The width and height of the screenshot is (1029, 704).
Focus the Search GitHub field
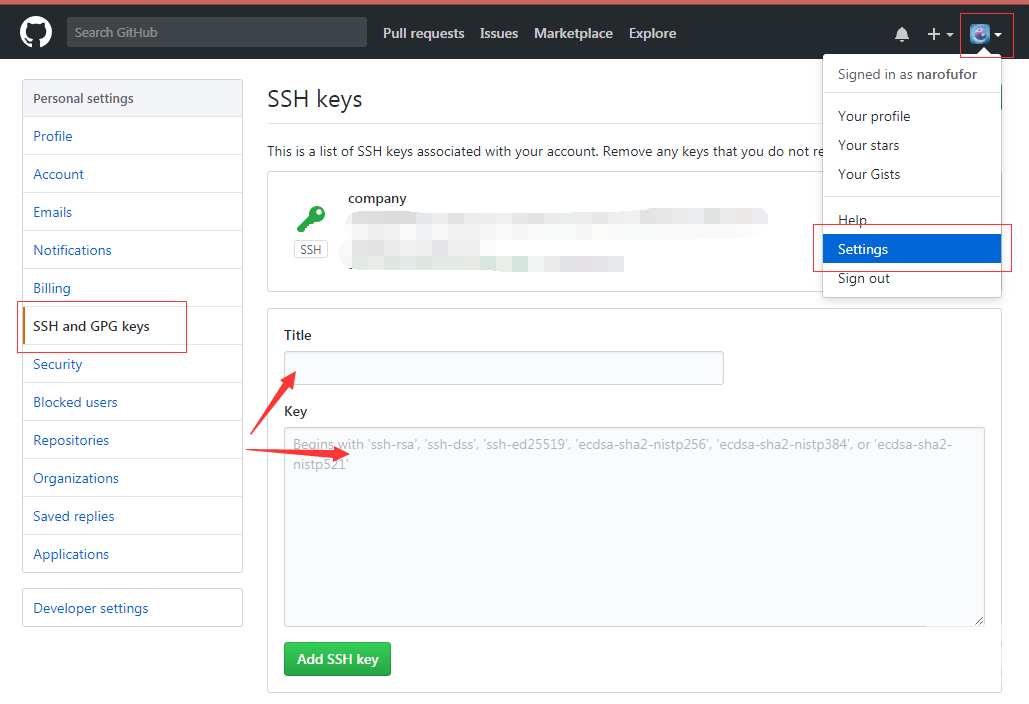point(217,32)
